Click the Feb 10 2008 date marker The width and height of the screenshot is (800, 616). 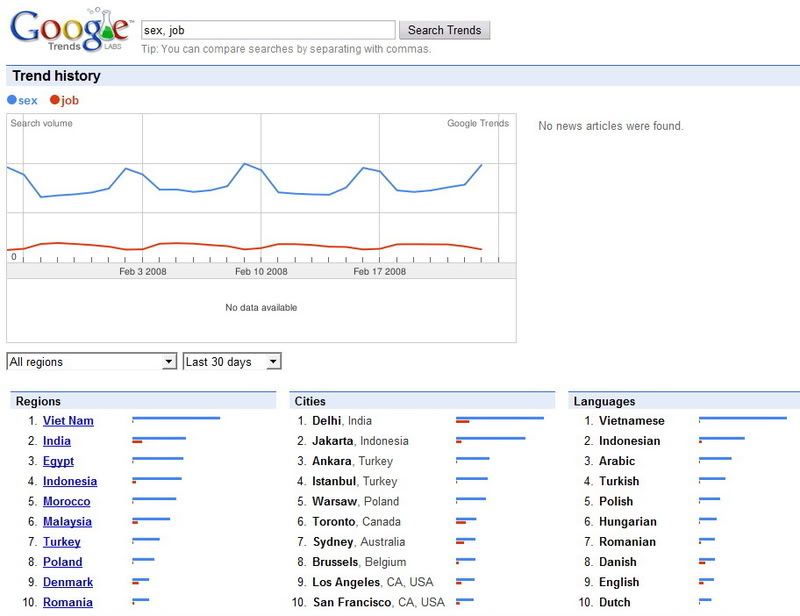261,271
